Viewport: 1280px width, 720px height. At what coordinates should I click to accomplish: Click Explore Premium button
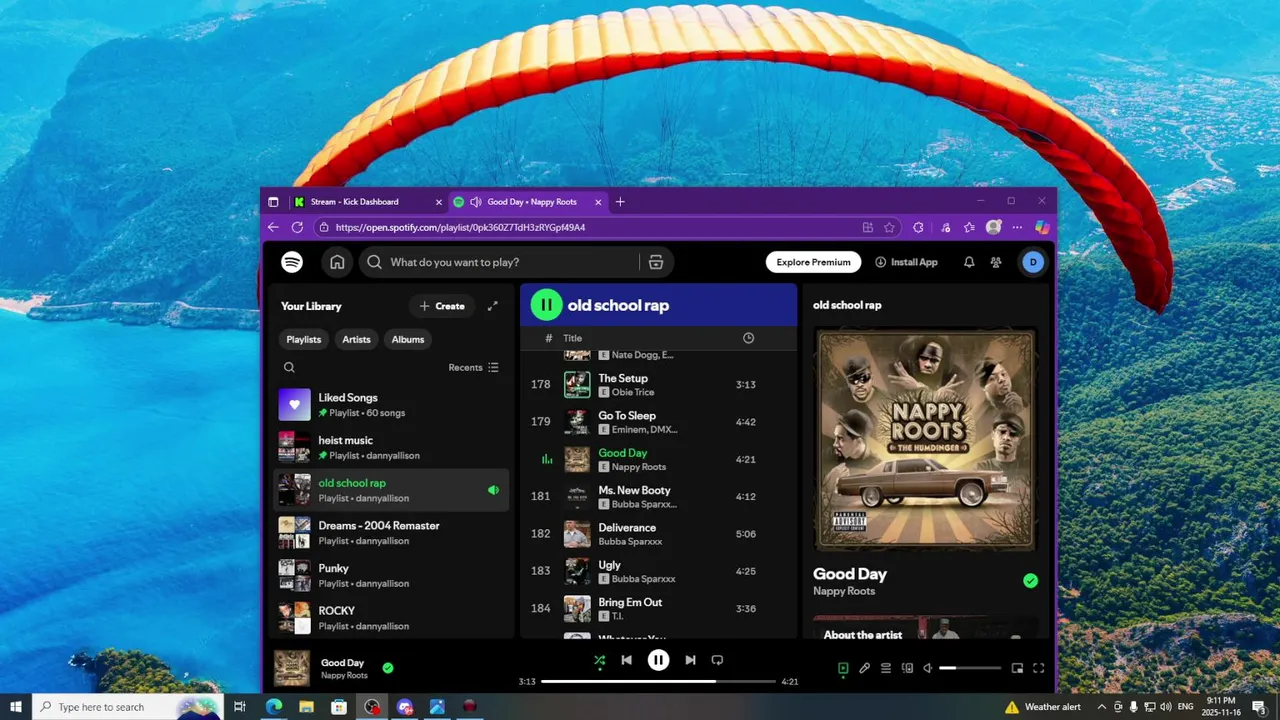pyautogui.click(x=814, y=262)
